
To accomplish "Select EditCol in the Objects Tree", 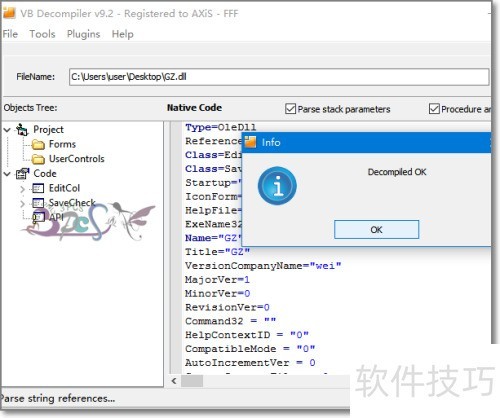I will click(x=64, y=188).
